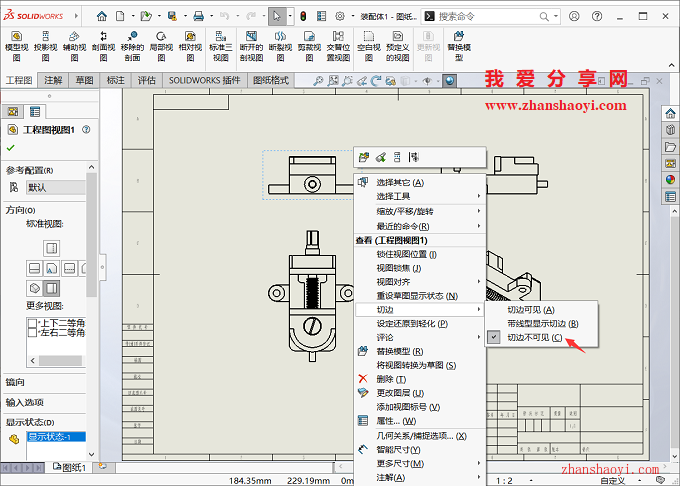
Task: Open the Options gear icon
Action: point(340,16)
